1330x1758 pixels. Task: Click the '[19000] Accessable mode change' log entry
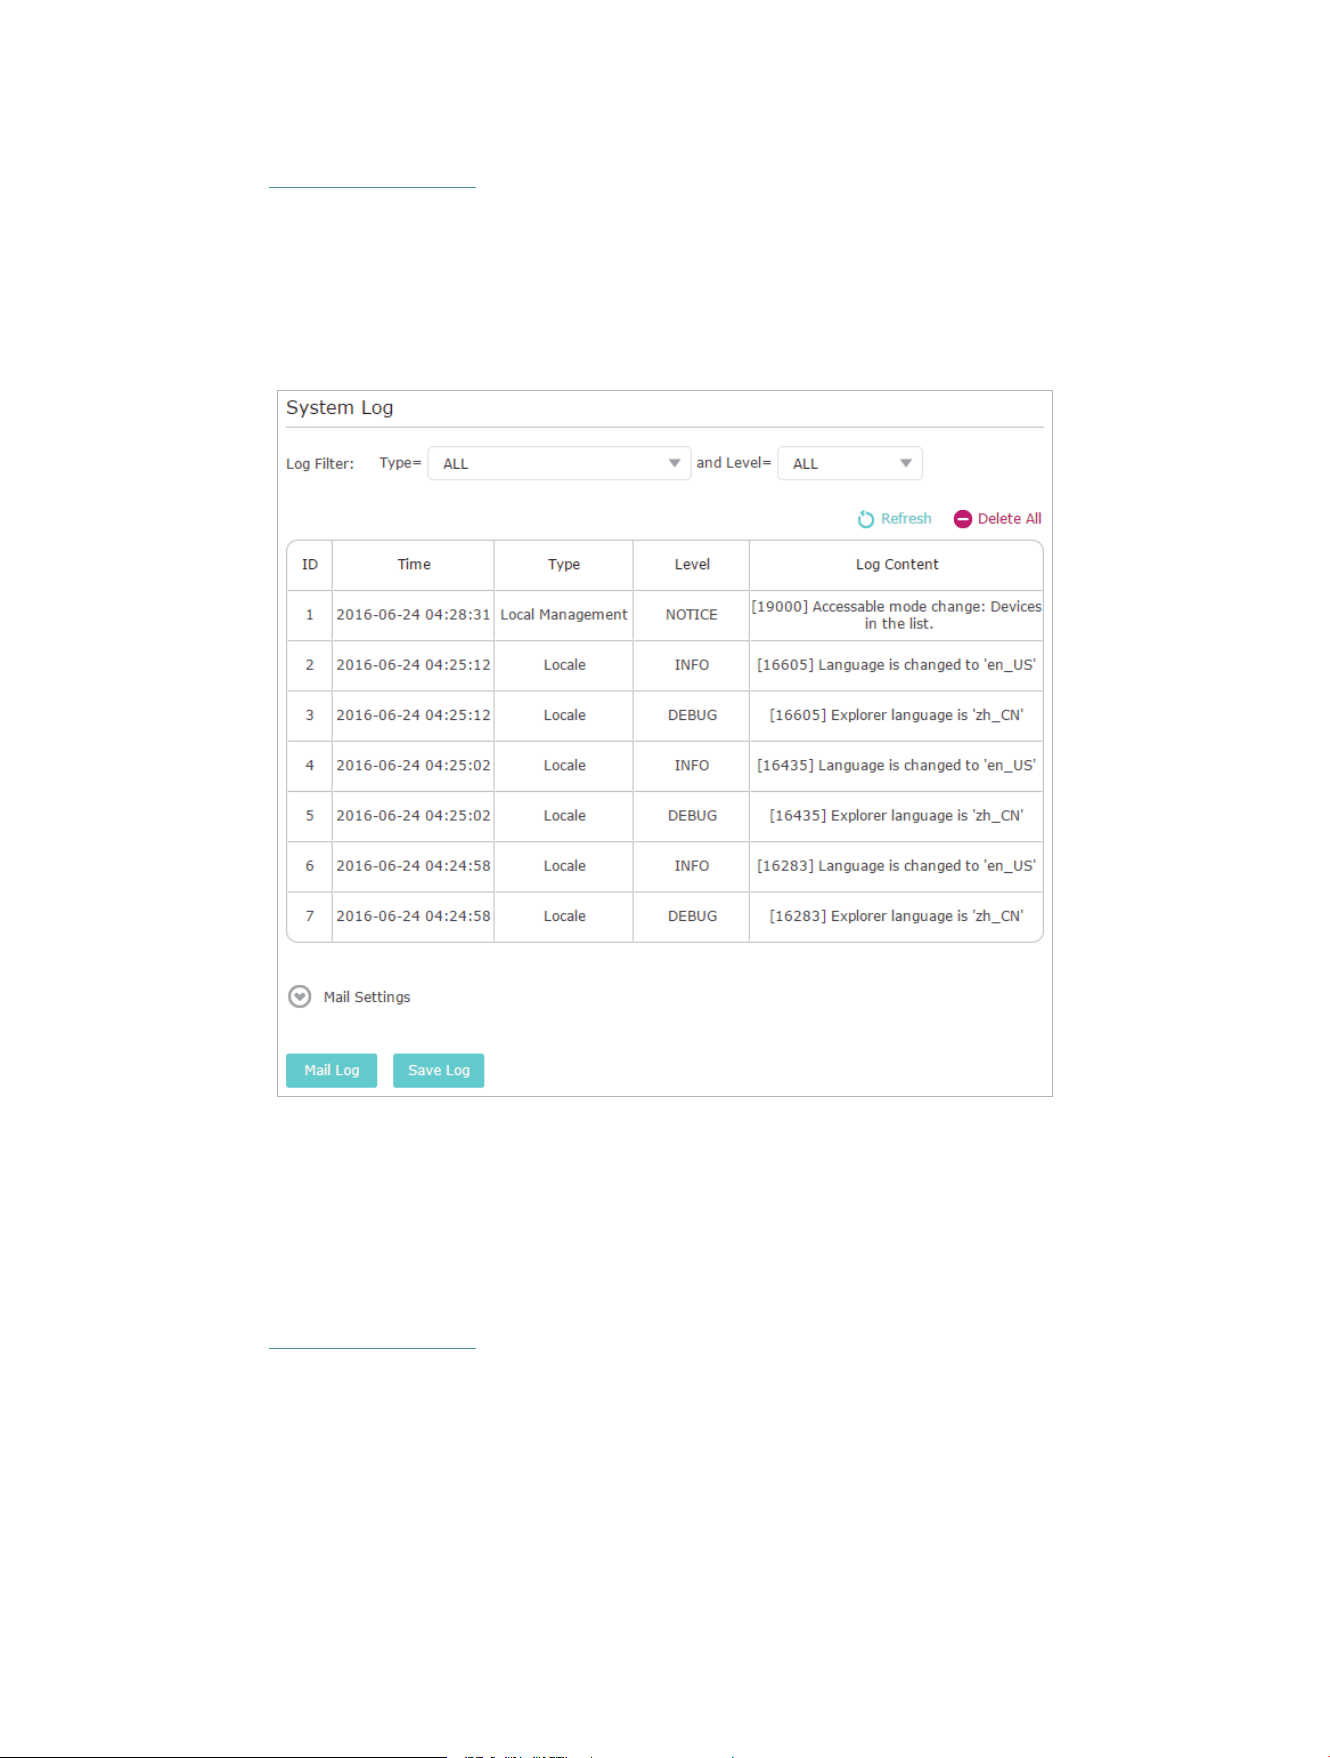click(x=897, y=615)
